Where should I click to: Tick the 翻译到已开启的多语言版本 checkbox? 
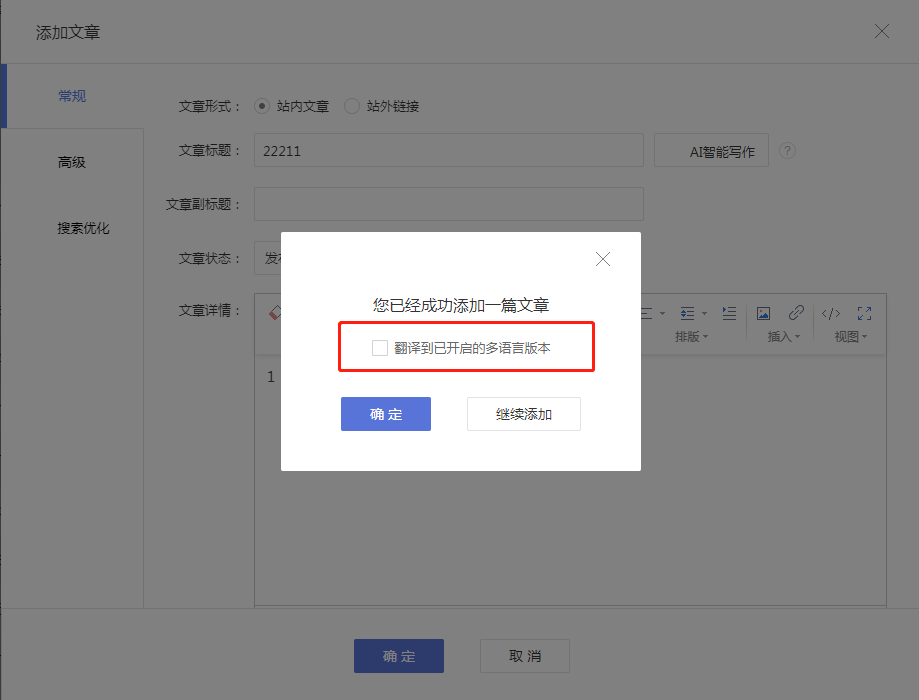[380, 348]
